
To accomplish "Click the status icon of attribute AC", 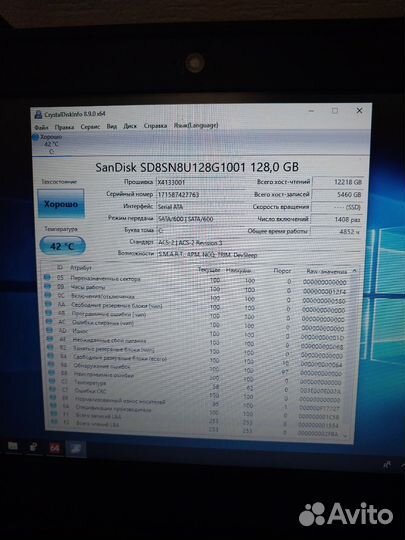I will (49, 322).
